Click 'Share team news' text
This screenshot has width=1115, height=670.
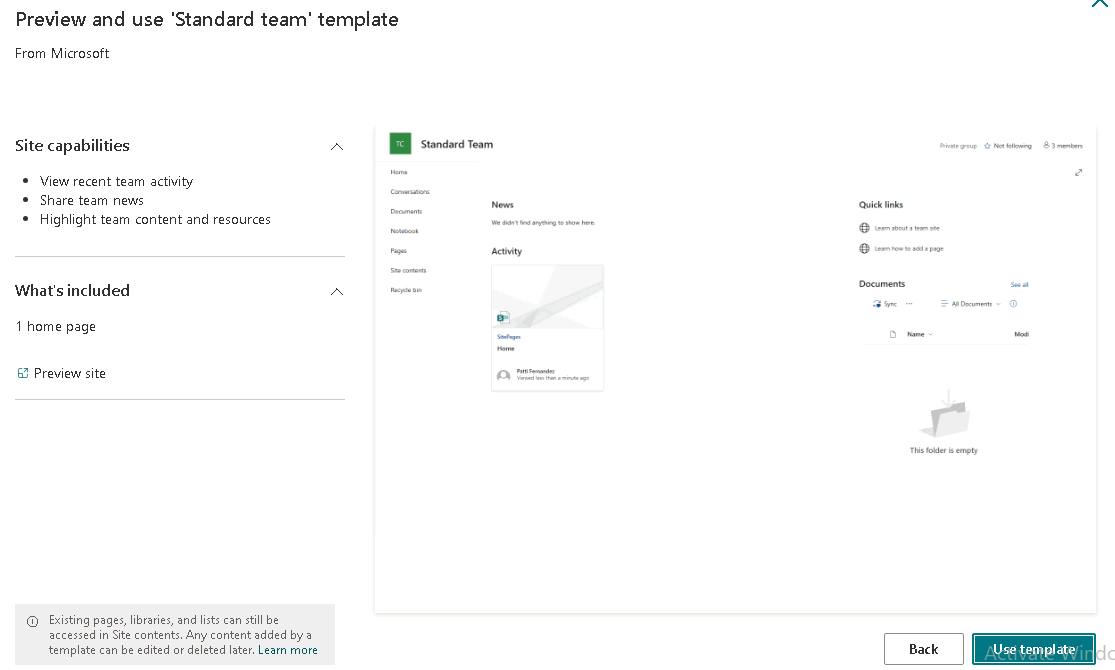pyautogui.click(x=92, y=201)
